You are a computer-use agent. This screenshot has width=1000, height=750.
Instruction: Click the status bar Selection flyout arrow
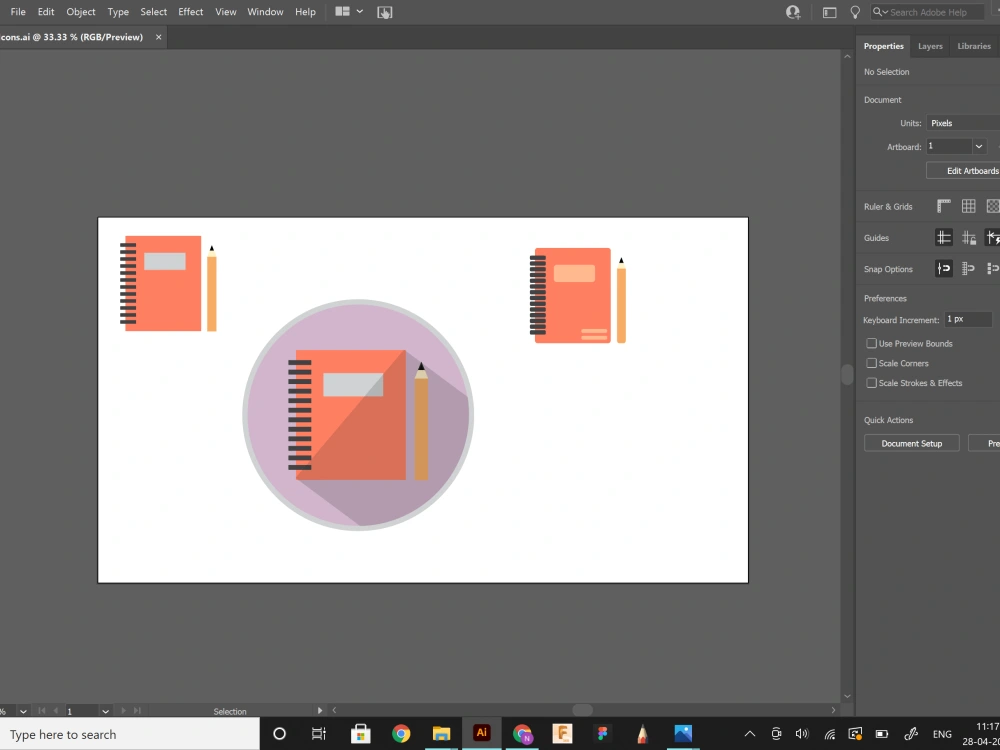320,710
